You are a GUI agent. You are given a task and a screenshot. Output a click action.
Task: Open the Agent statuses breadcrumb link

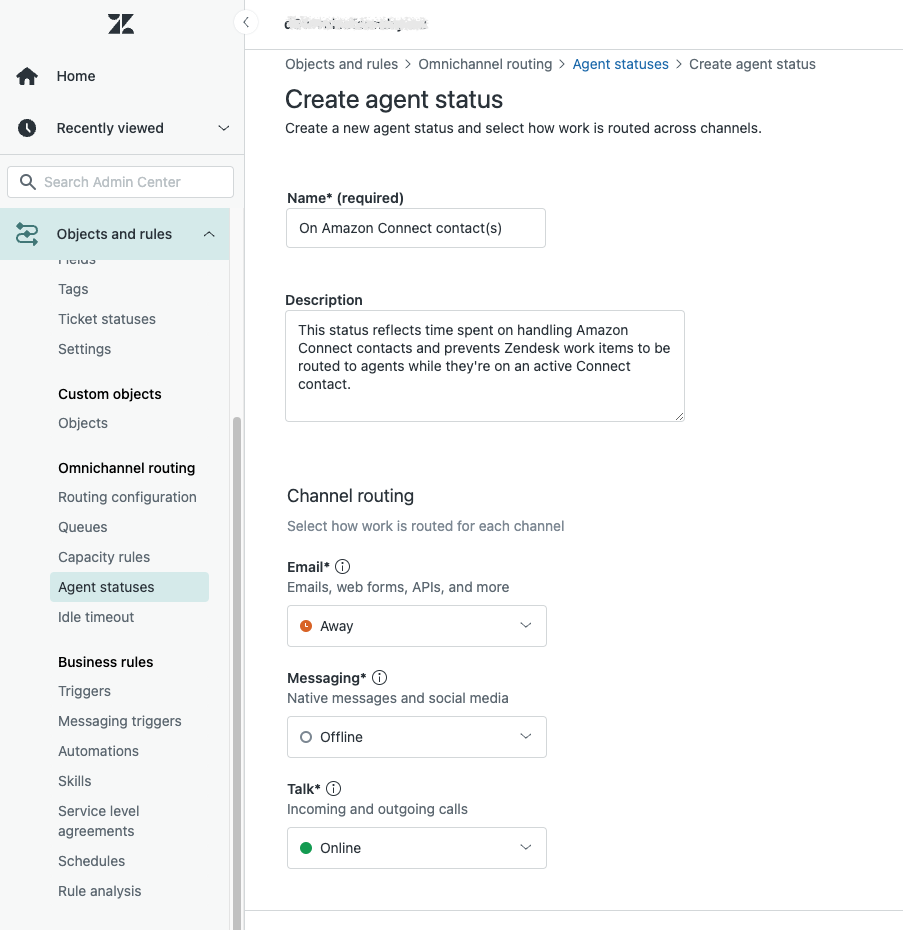620,64
